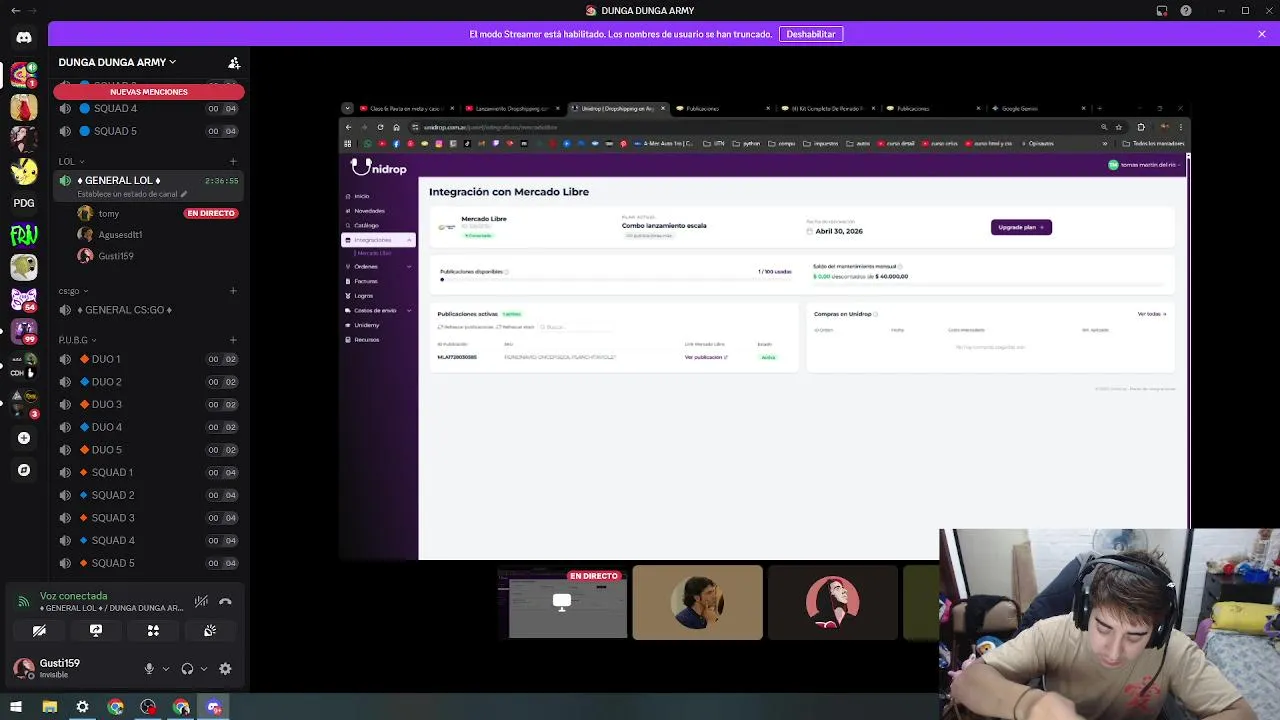Click the invite people icon beside server name

point(234,62)
